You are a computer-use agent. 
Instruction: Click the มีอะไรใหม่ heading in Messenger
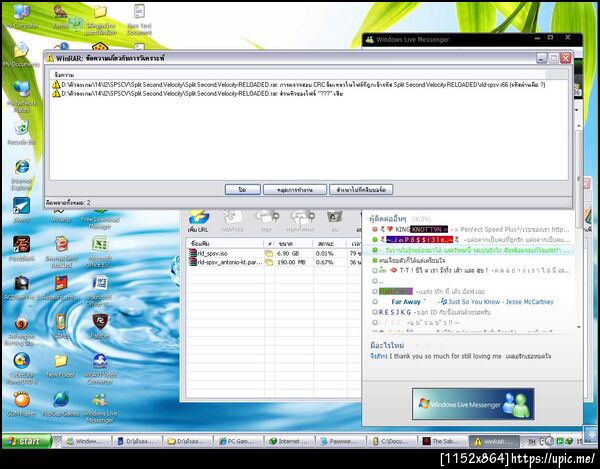[x=387, y=345]
